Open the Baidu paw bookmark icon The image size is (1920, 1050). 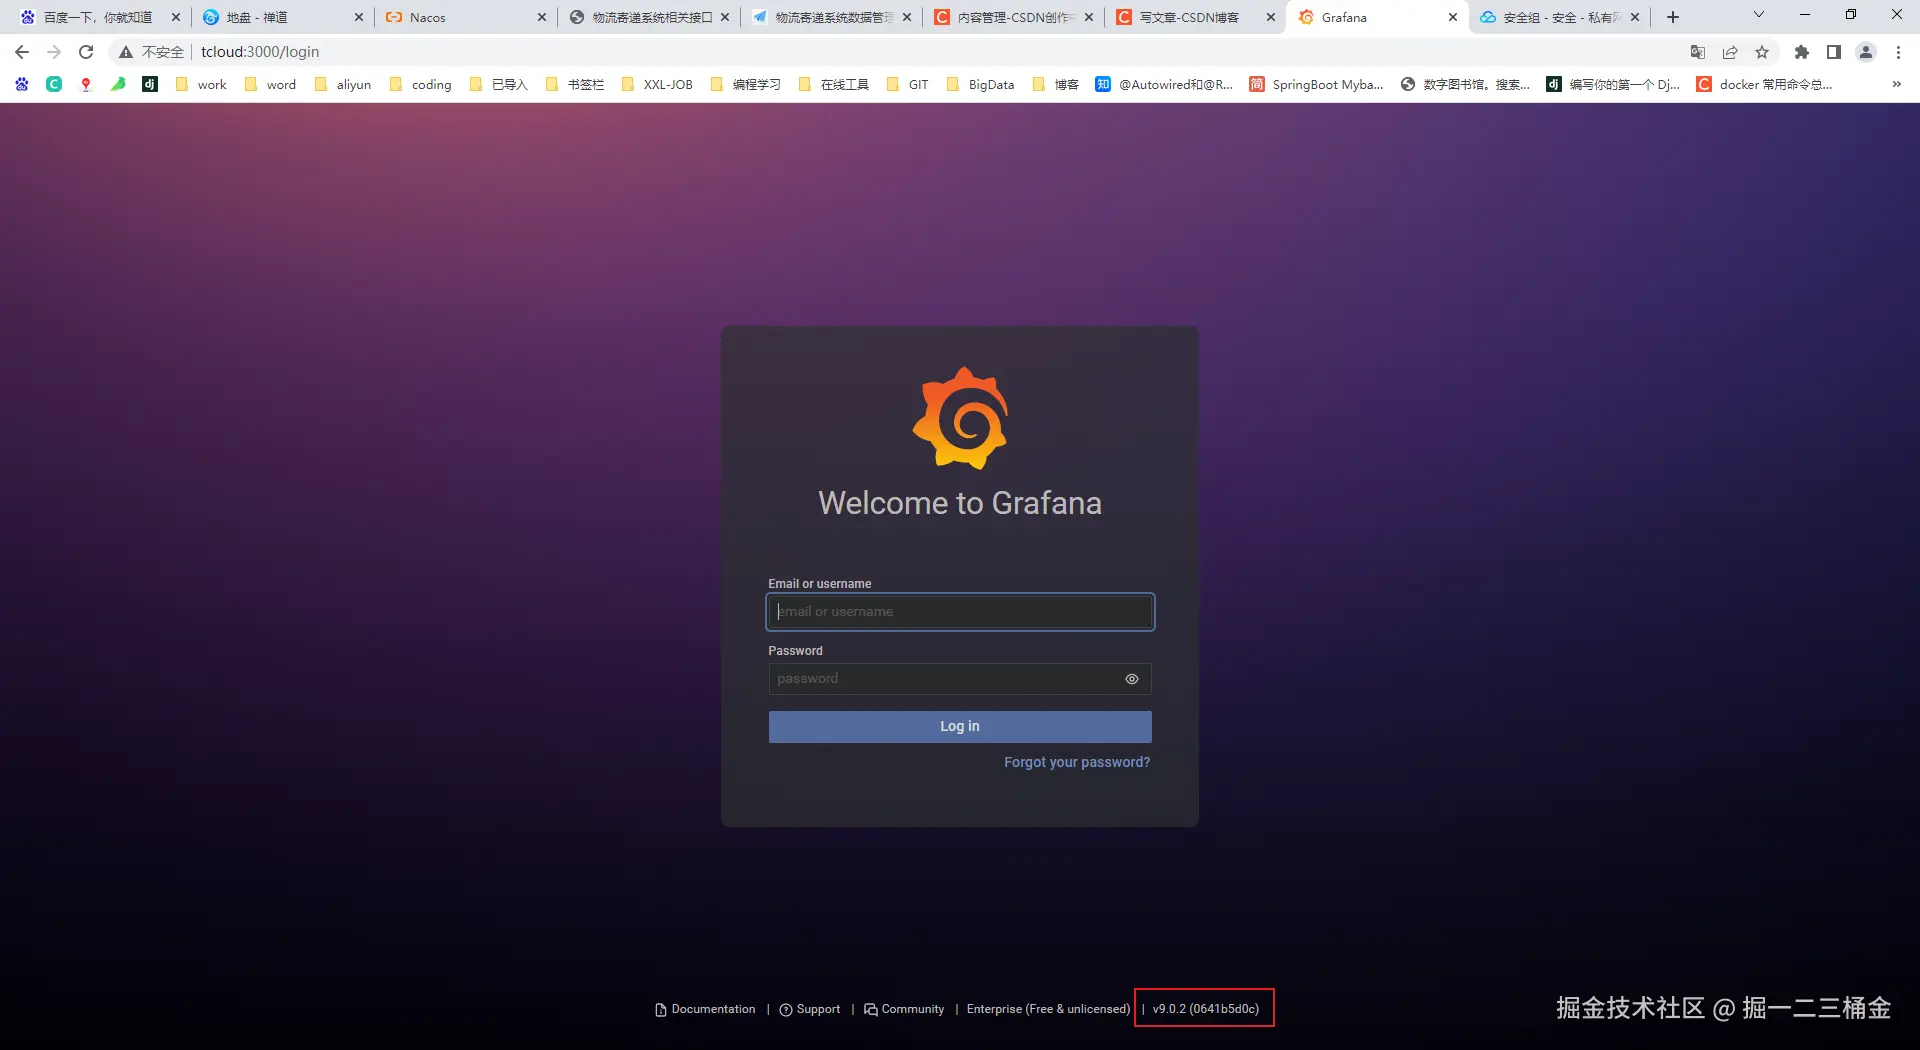(22, 85)
